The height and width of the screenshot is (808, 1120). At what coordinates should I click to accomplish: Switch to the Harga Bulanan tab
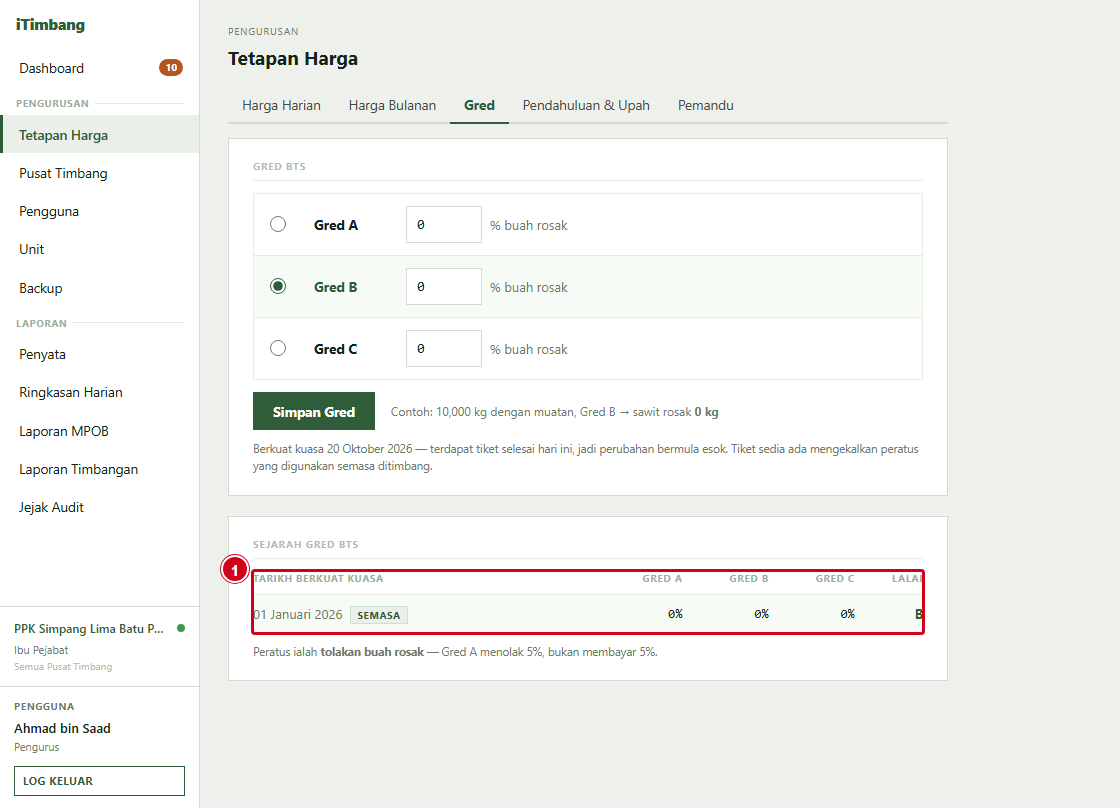tap(392, 105)
